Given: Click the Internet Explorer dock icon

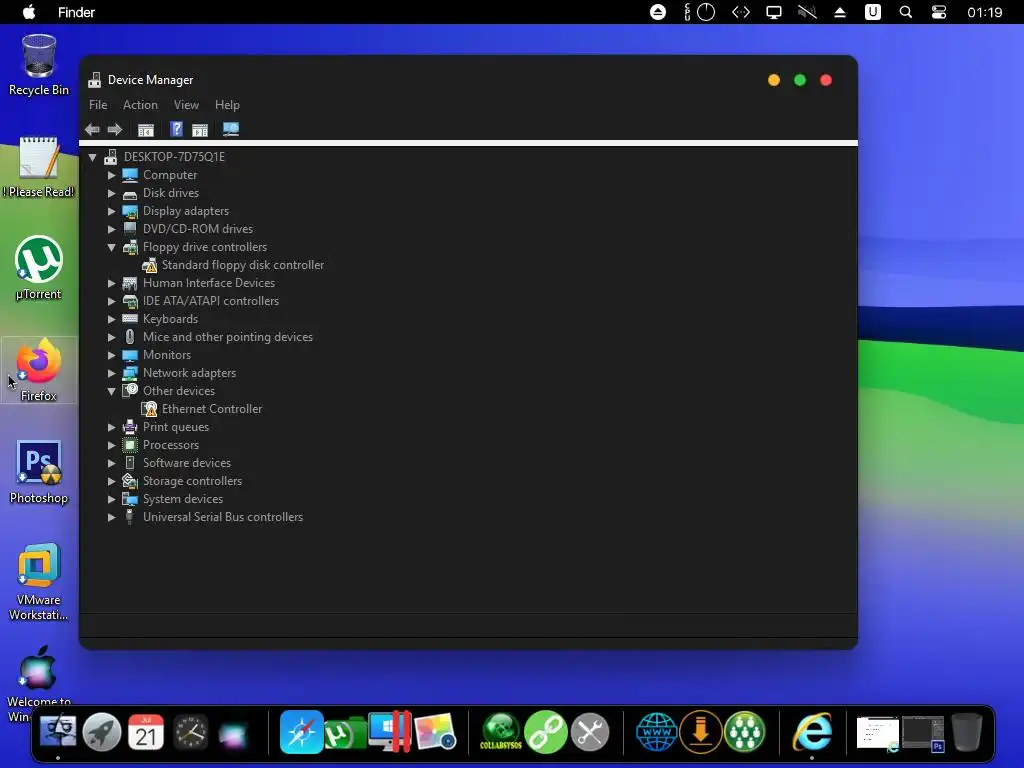Looking at the screenshot, I should [x=812, y=732].
